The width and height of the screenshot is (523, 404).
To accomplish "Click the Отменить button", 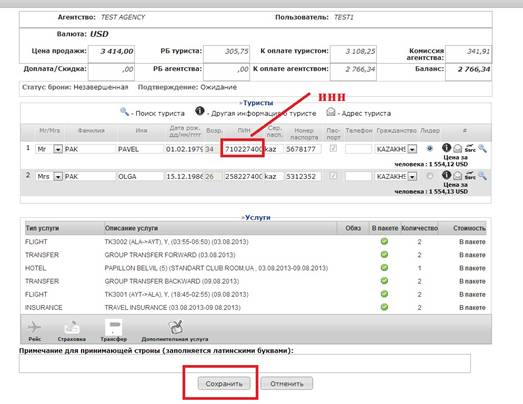I will coord(287,384).
